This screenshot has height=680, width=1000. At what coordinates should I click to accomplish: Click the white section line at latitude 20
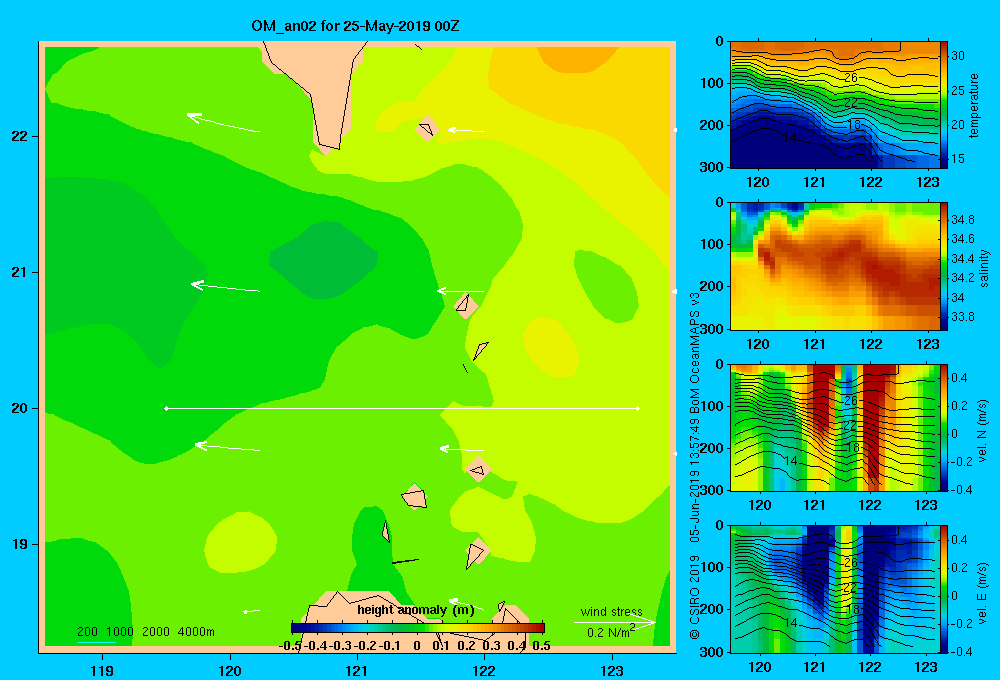coord(402,408)
